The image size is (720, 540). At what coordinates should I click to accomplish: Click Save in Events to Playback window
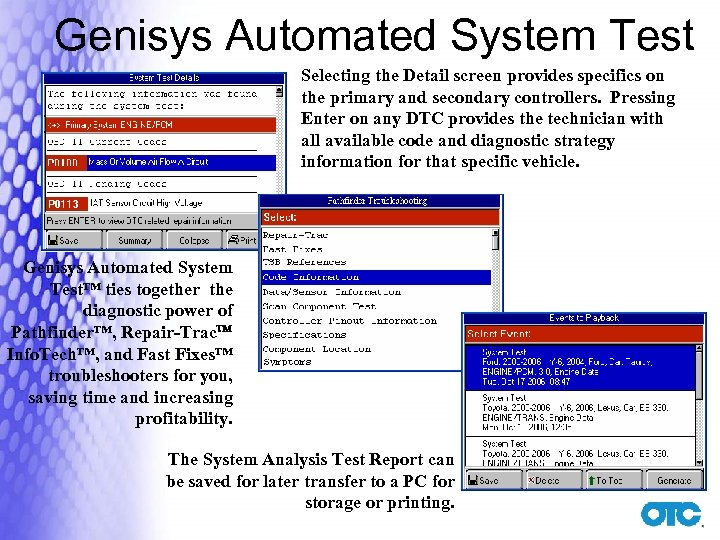(x=494, y=480)
